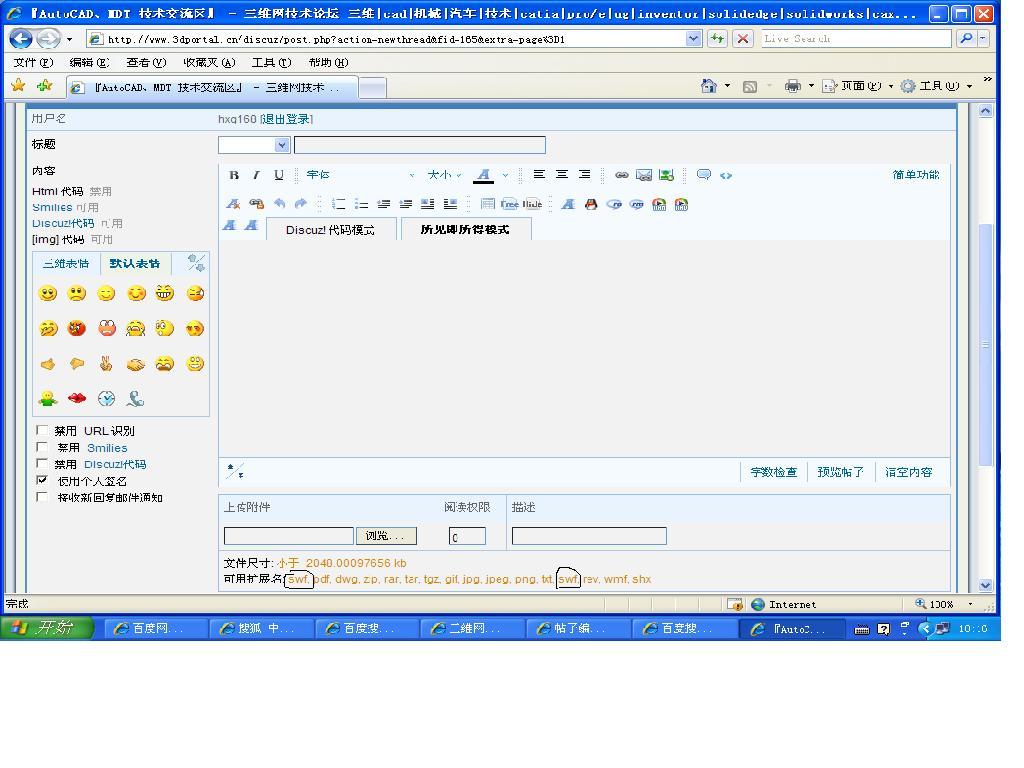This screenshot has height=768, width=1024.
Task: Toggle the disable Smilies checkbox
Action: [x=42, y=447]
